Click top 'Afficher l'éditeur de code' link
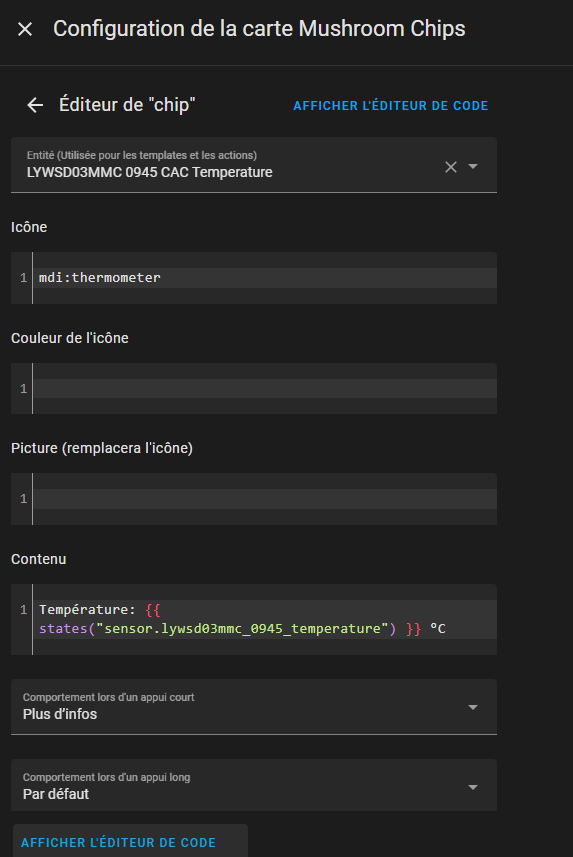The height and width of the screenshot is (857, 573). pos(390,105)
